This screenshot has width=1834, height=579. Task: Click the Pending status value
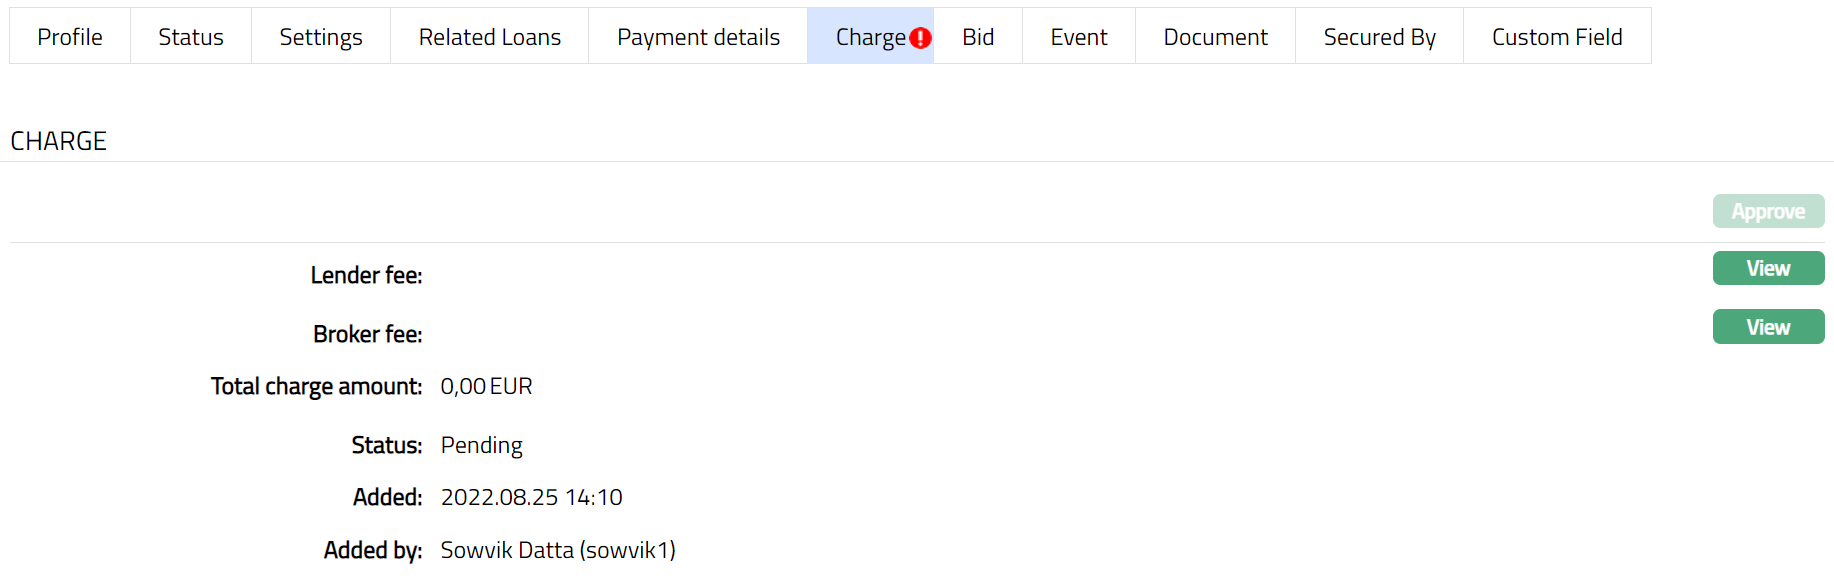[x=481, y=445]
